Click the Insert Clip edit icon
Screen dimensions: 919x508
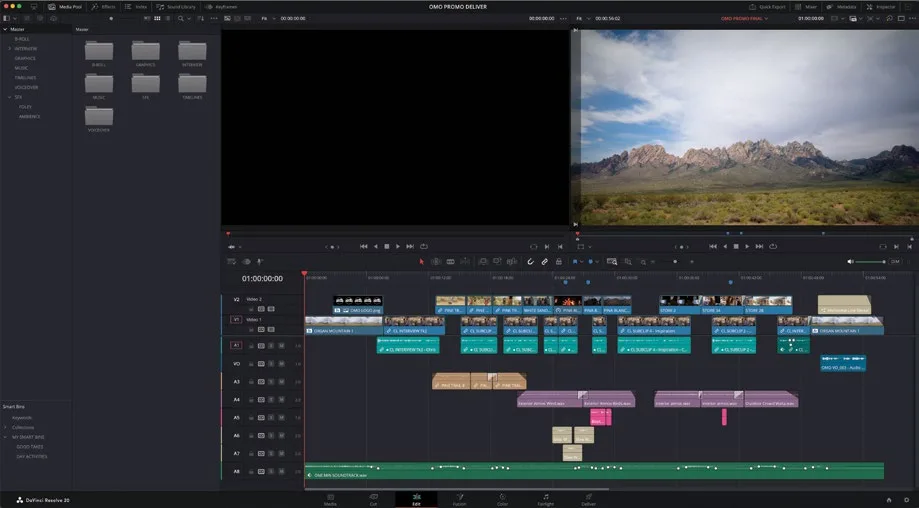tap(483, 261)
